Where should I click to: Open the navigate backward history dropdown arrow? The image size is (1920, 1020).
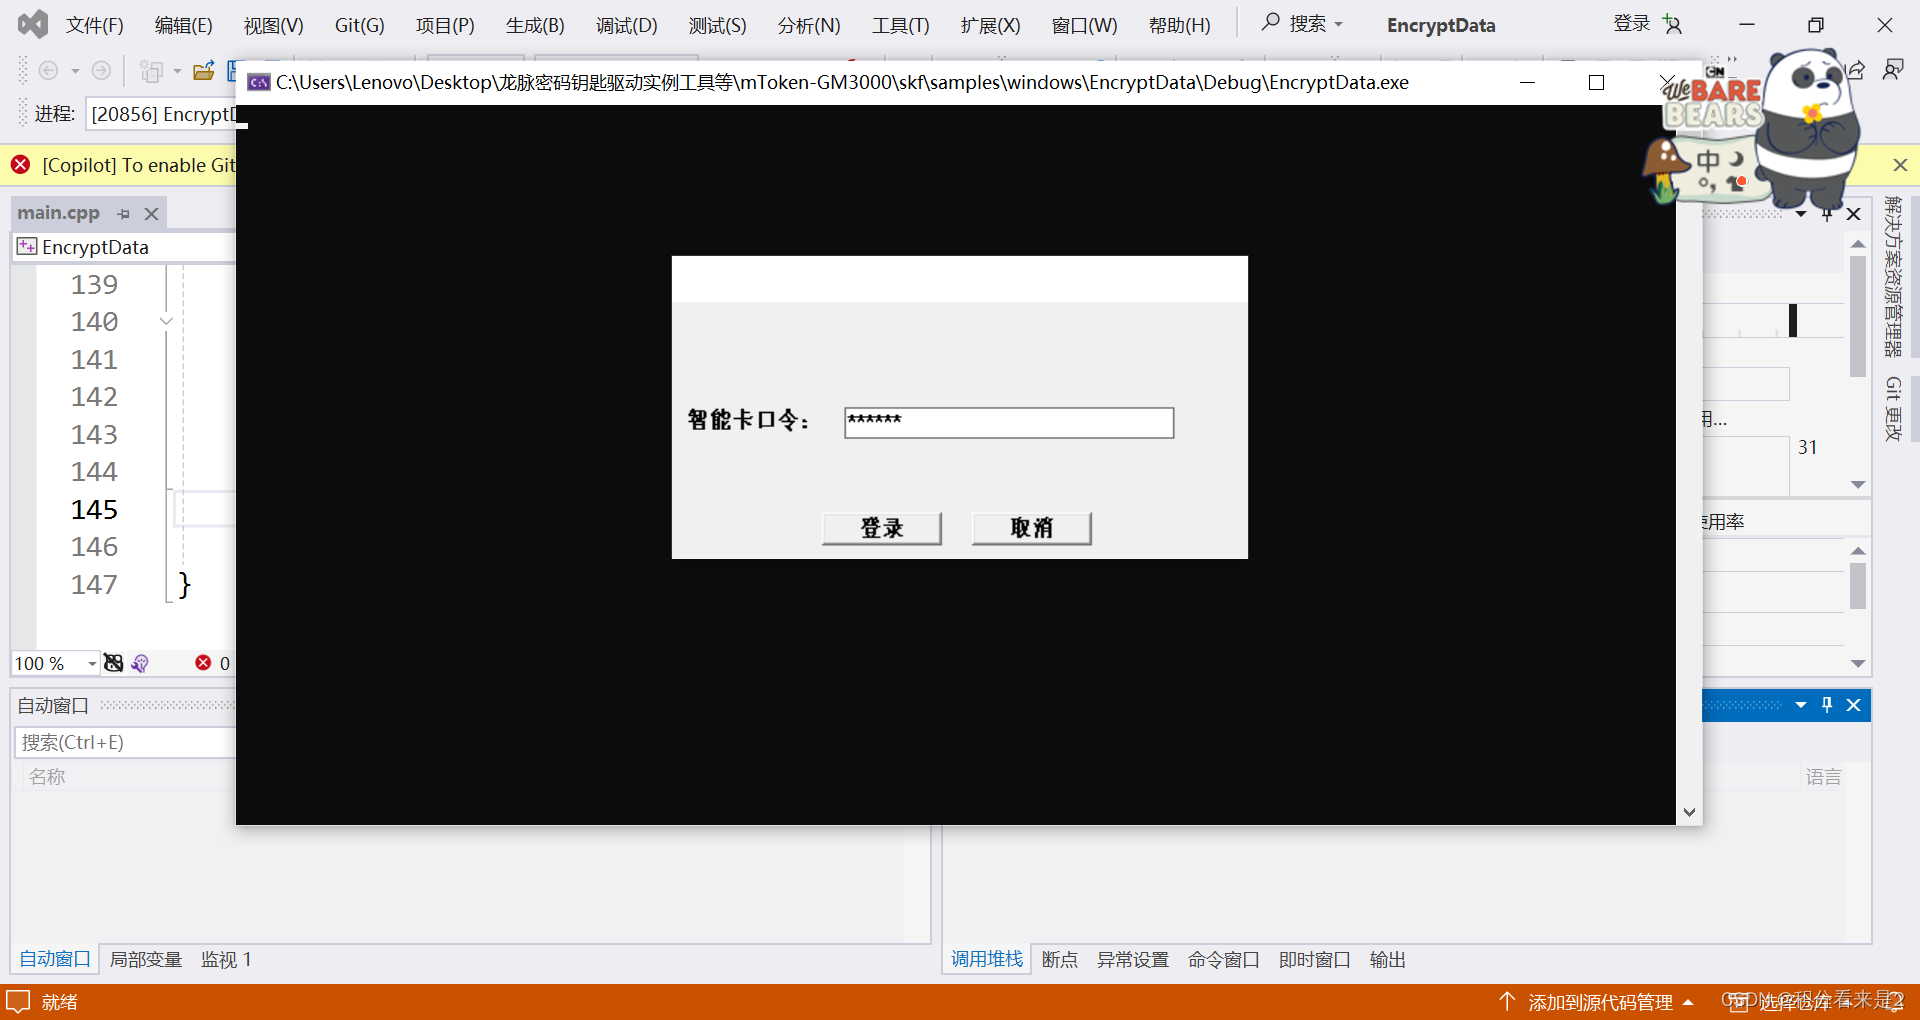75,71
